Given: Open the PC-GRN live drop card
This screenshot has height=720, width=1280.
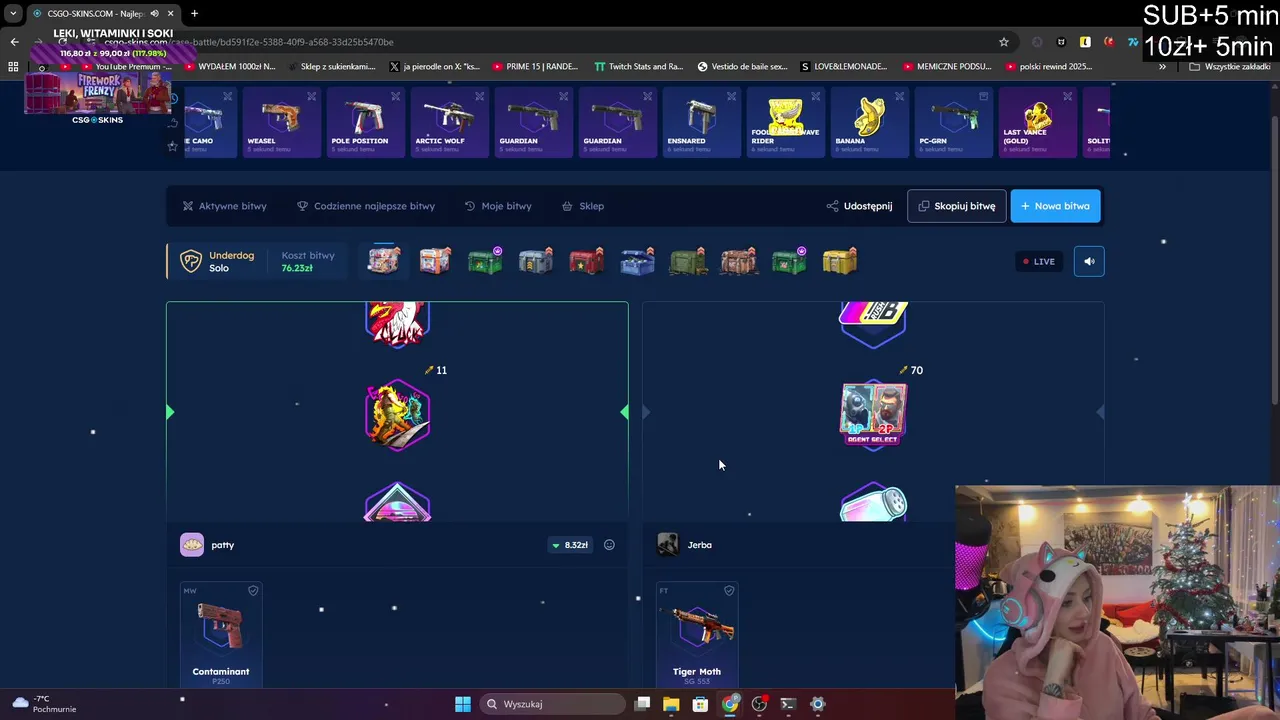Looking at the screenshot, I should coord(953,123).
